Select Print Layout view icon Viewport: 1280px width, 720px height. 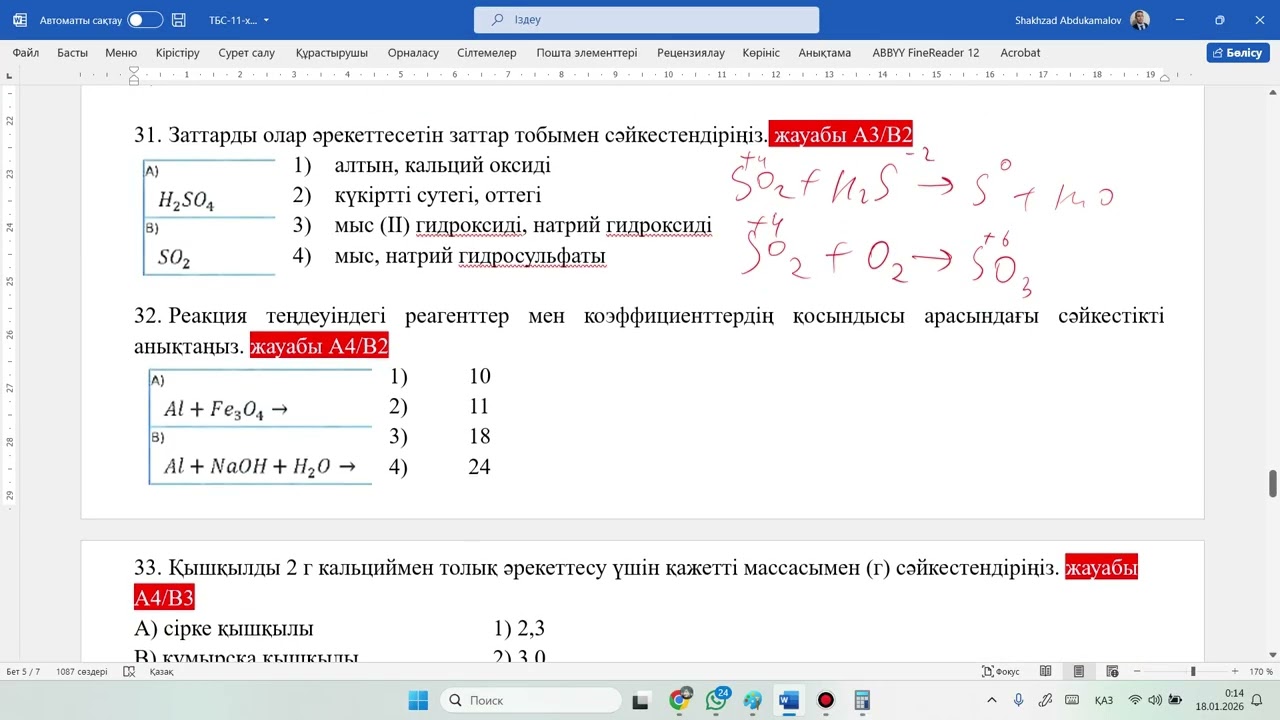pyautogui.click(x=1079, y=672)
